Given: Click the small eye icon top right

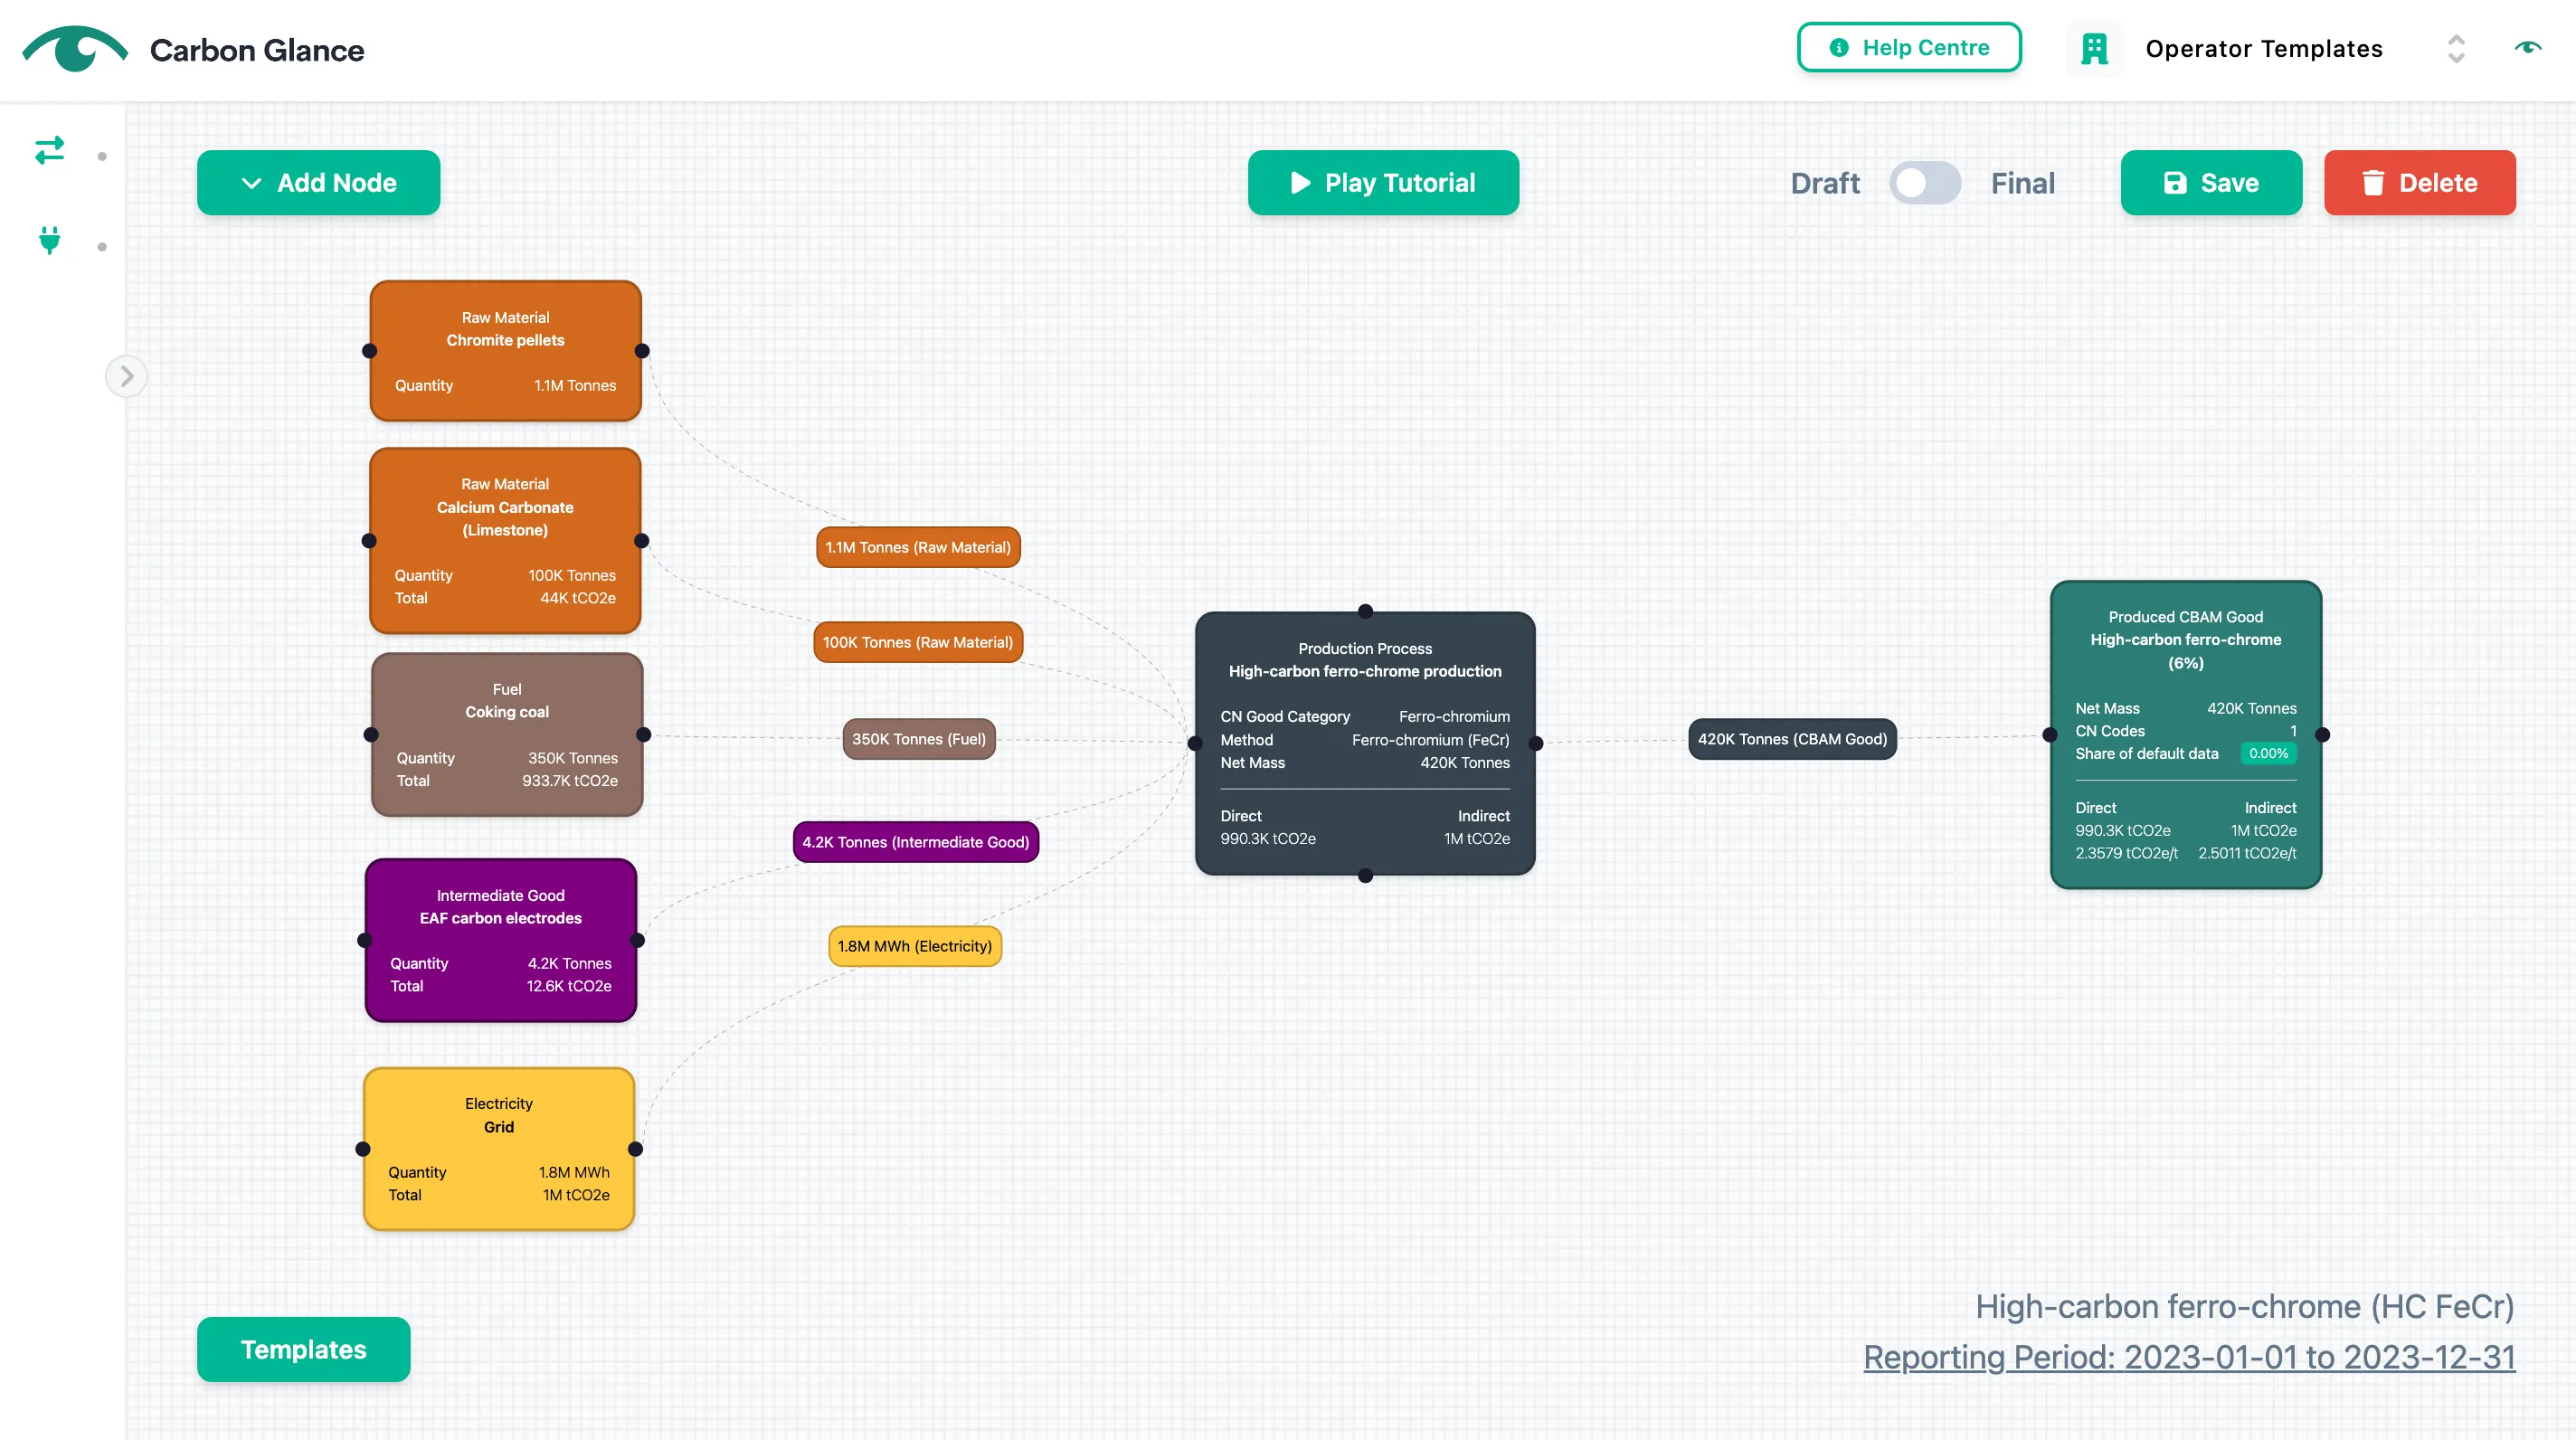Looking at the screenshot, I should coord(2527,47).
